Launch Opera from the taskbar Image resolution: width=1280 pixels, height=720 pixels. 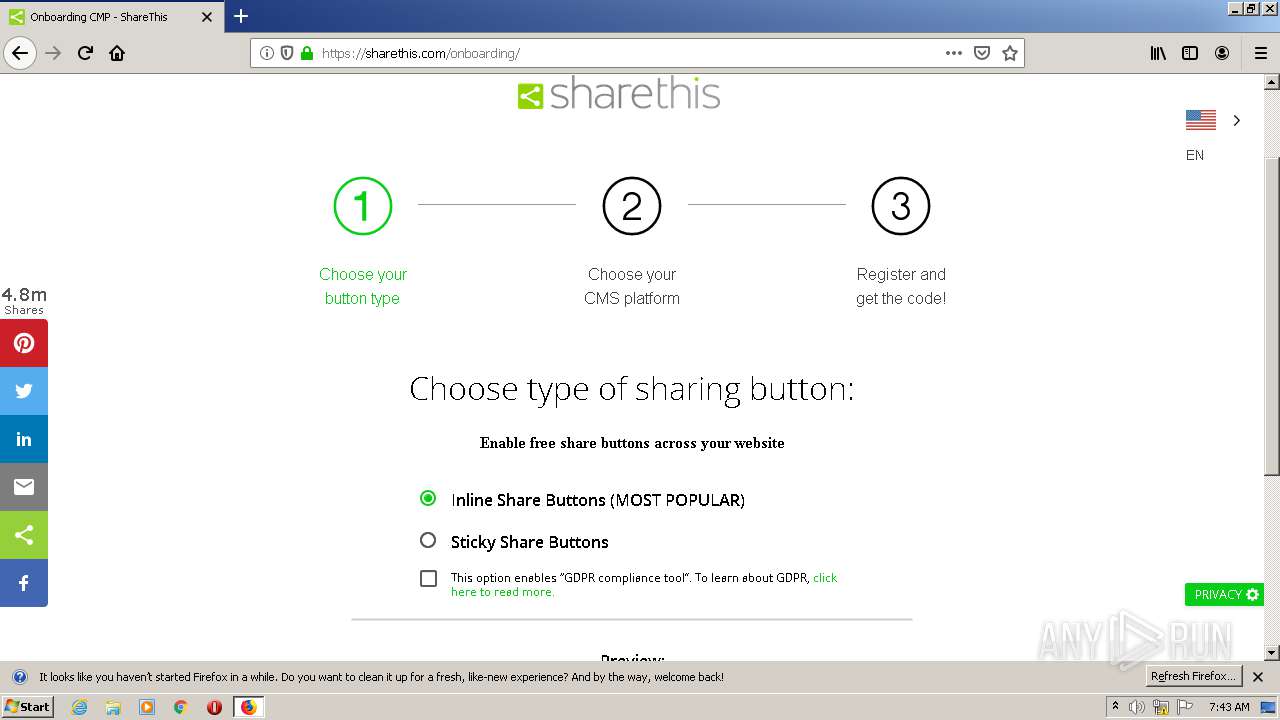coord(214,707)
